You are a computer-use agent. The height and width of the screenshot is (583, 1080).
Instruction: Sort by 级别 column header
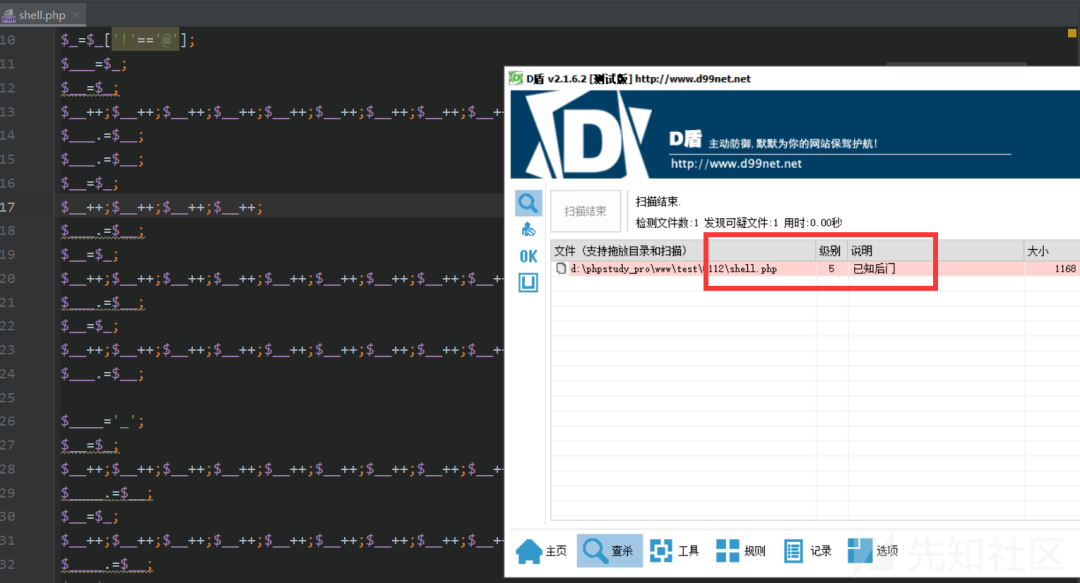click(x=831, y=251)
